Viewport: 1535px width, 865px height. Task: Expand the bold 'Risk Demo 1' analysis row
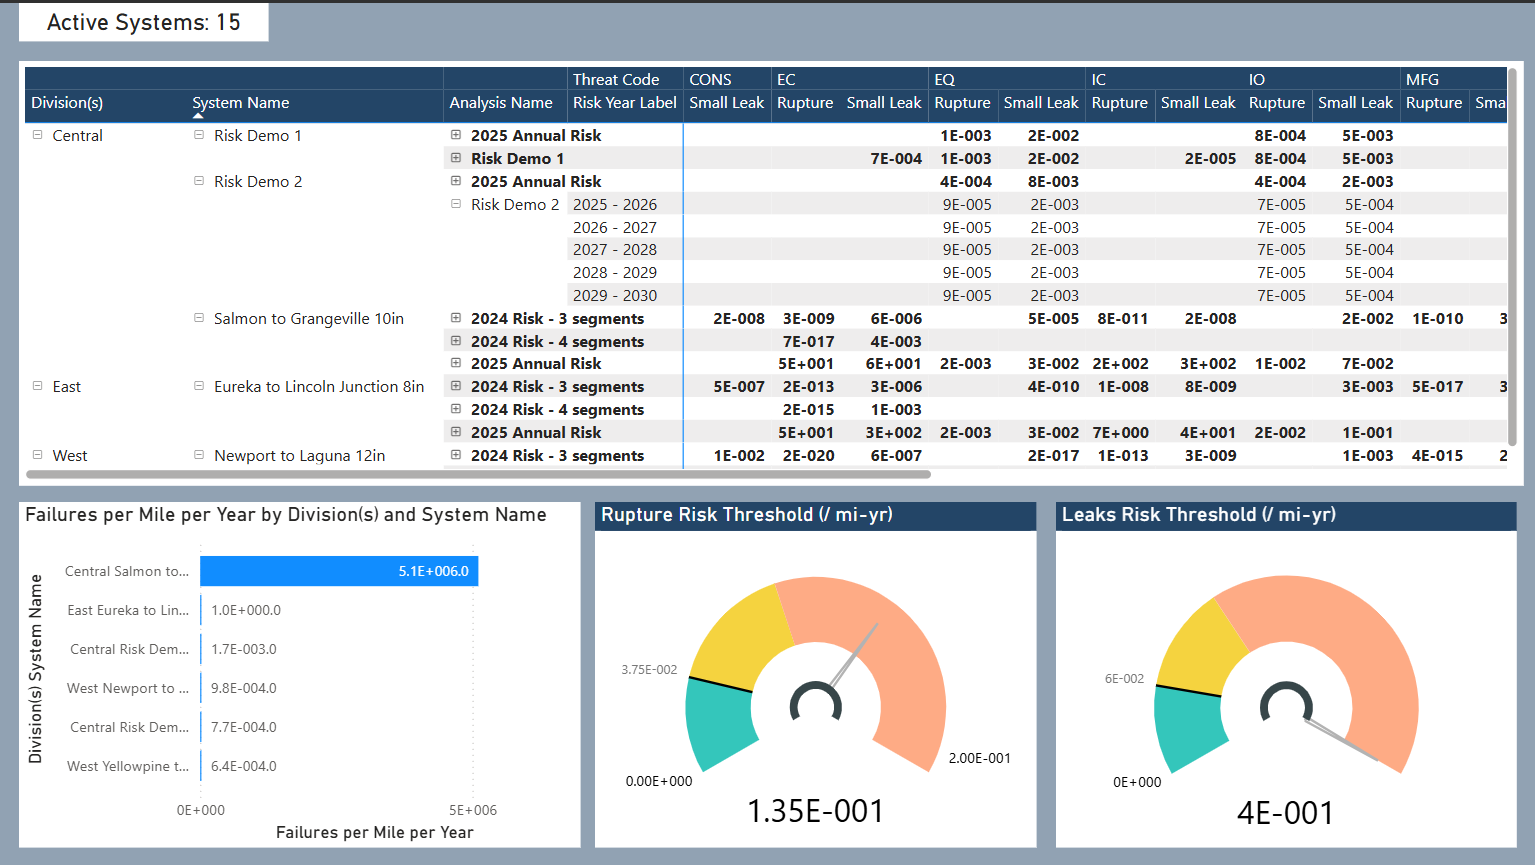coord(456,158)
